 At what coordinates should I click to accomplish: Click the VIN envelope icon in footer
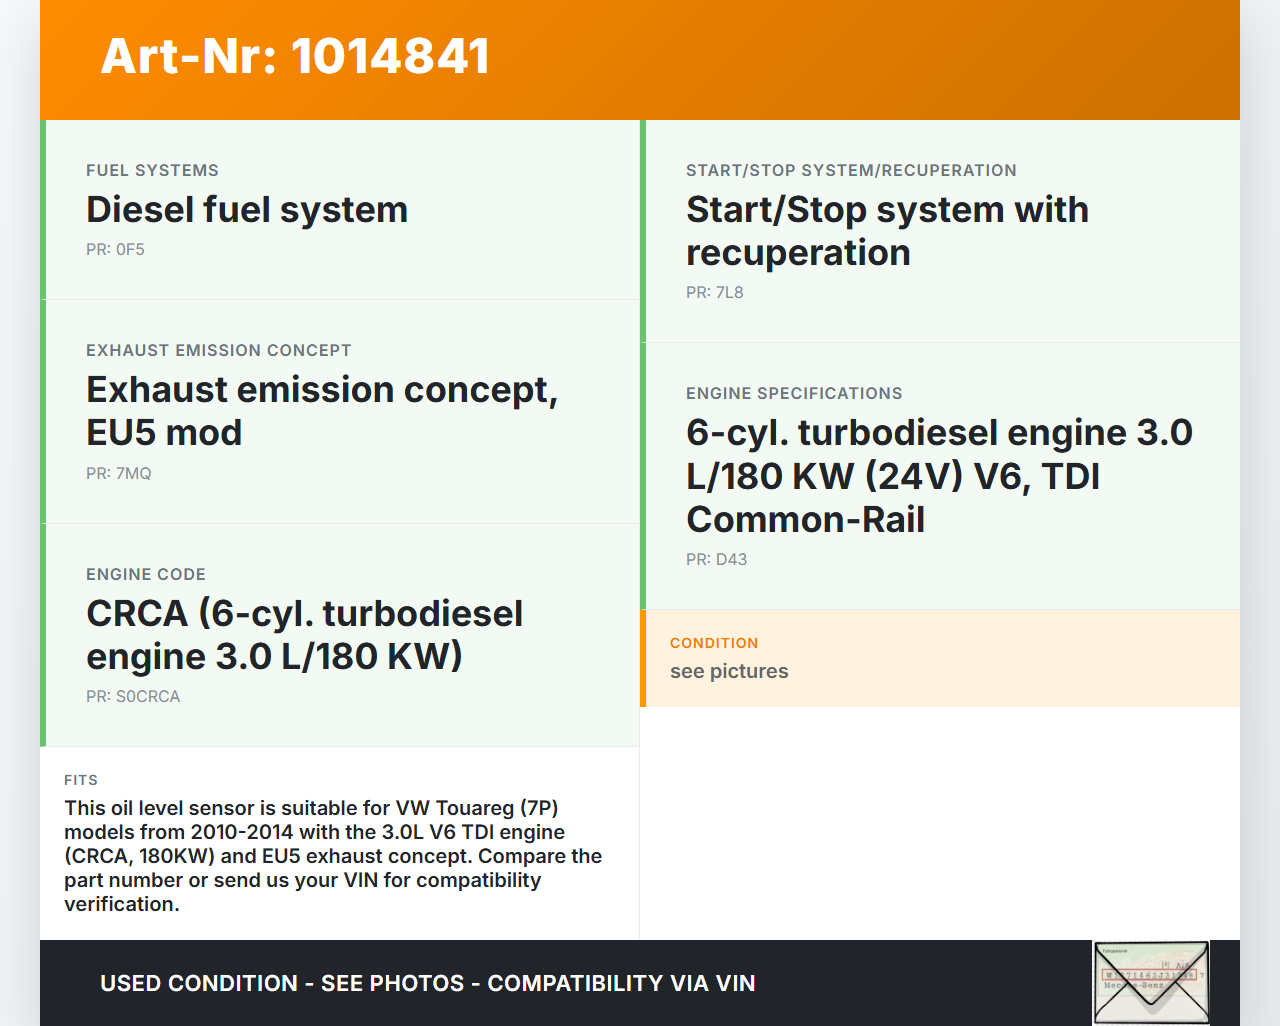click(1151, 983)
